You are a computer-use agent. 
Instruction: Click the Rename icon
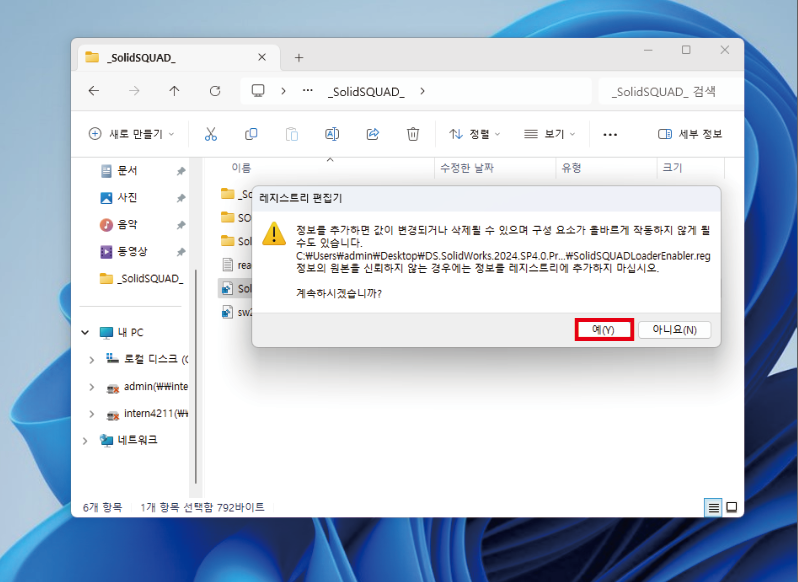tap(332, 134)
